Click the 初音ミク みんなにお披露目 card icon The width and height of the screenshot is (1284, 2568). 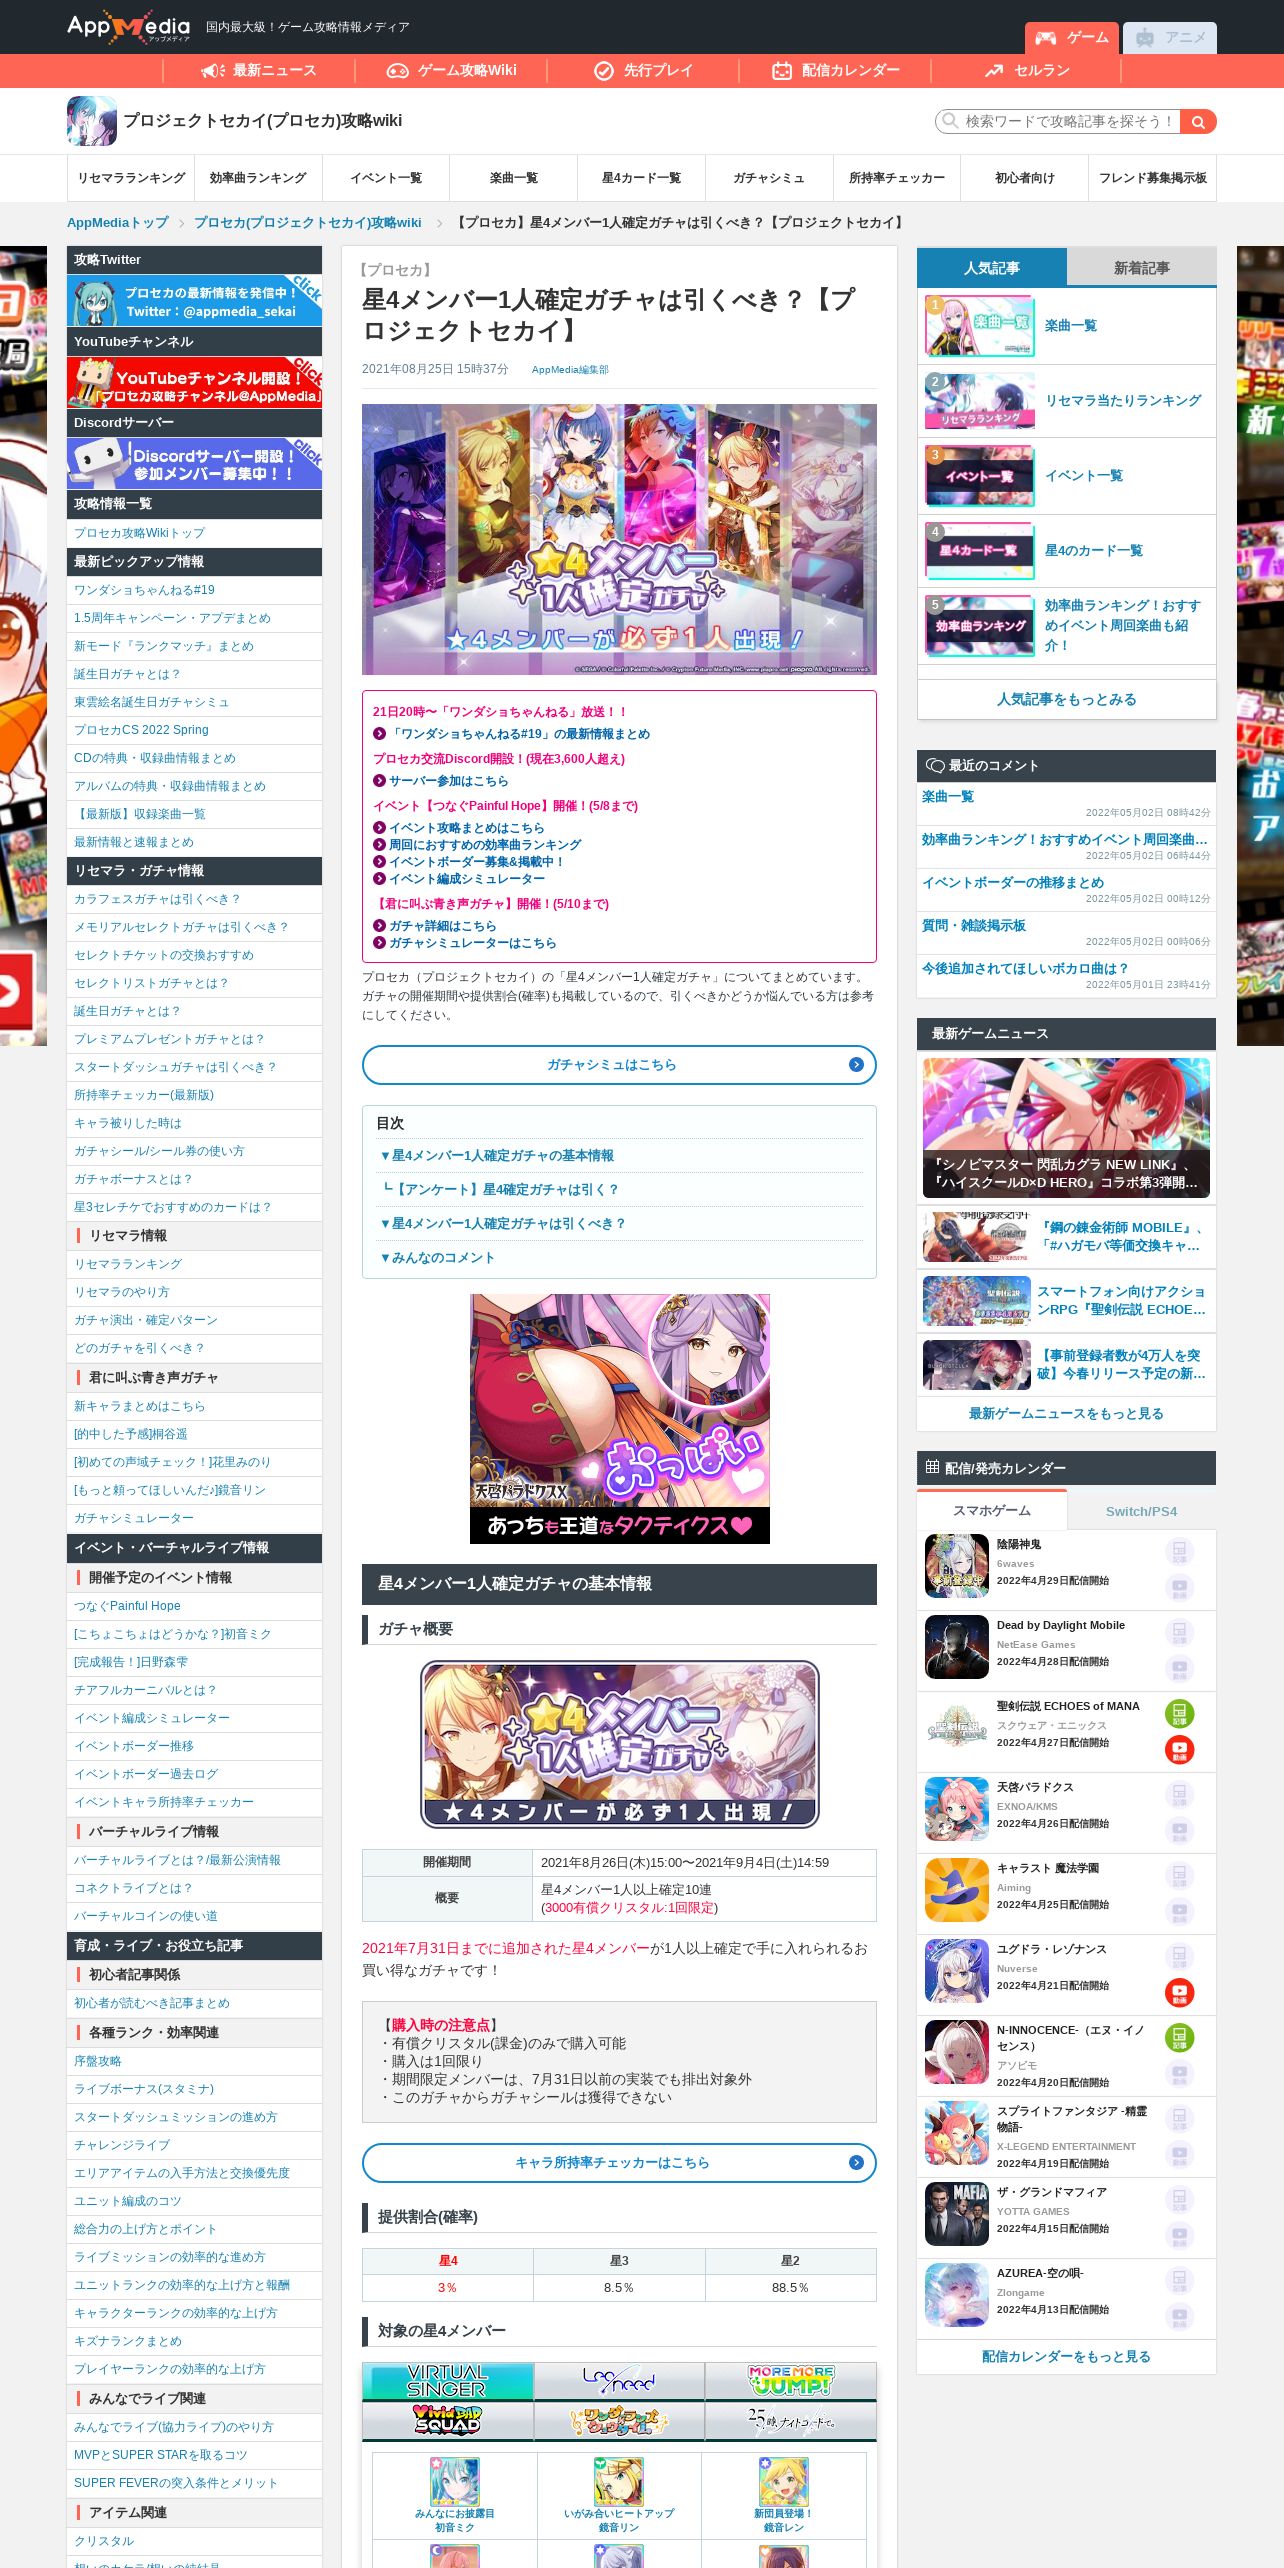(x=455, y=2481)
